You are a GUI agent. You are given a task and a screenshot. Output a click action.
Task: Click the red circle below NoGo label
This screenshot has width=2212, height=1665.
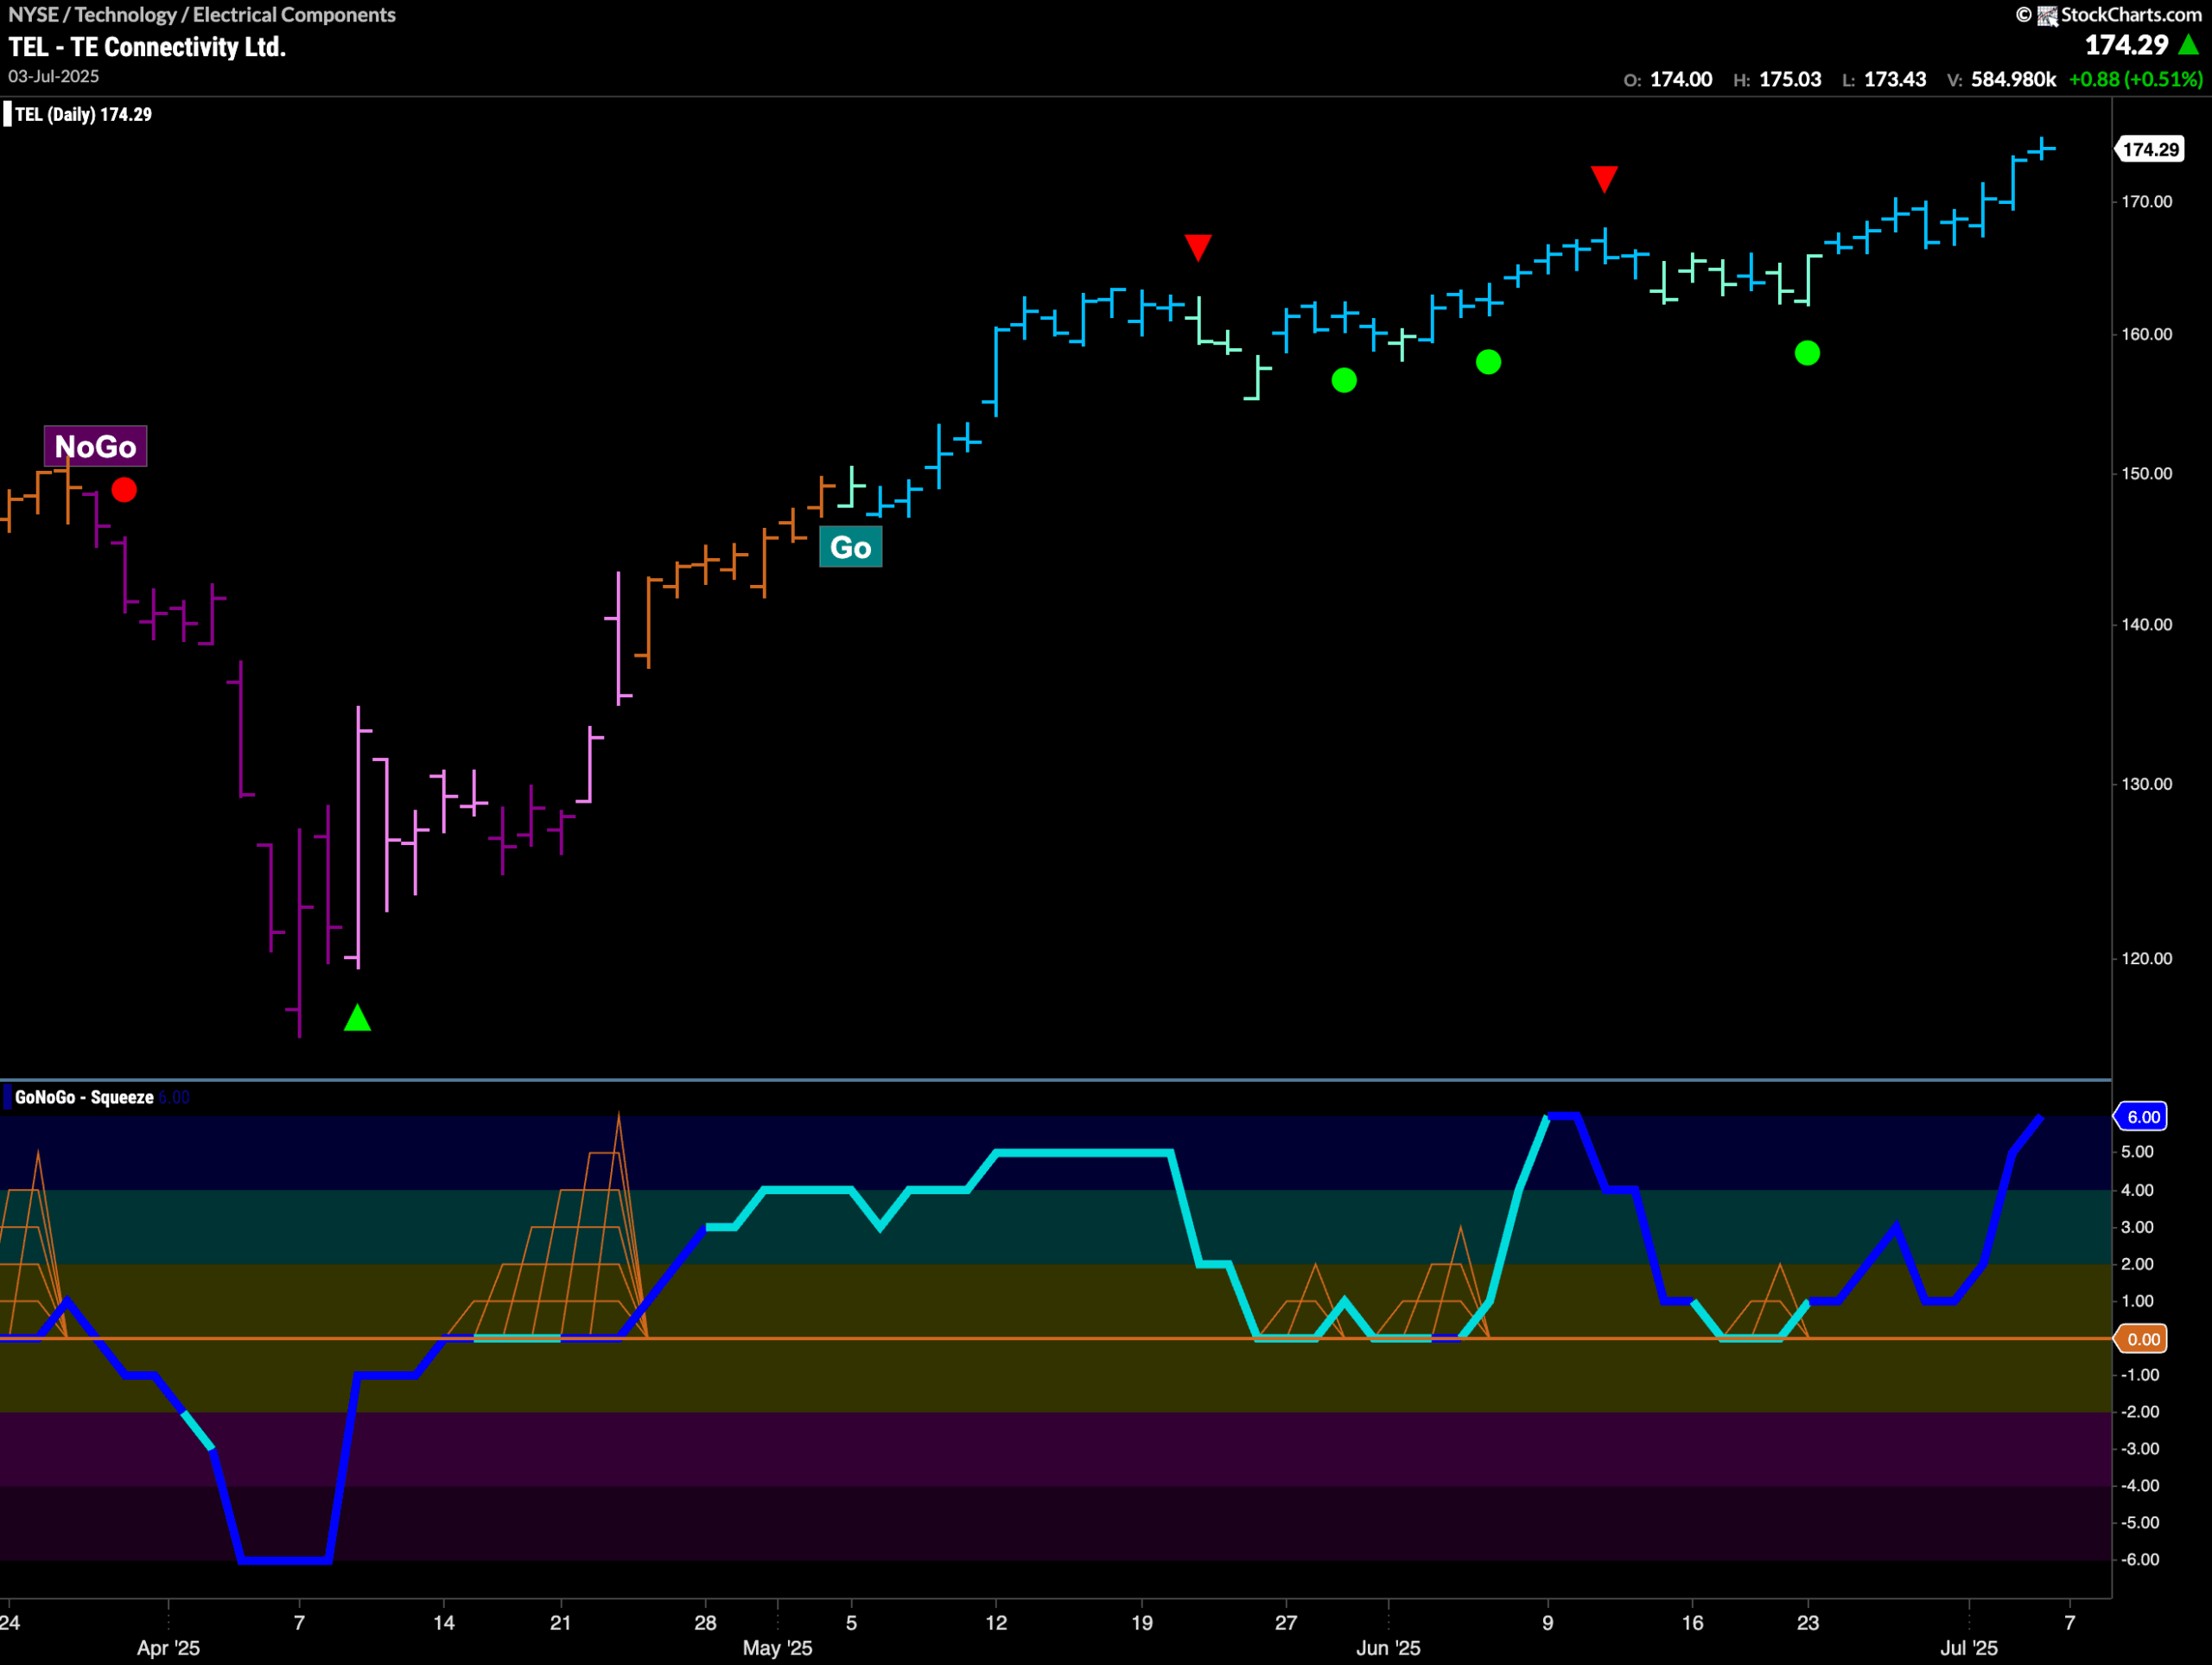click(x=124, y=490)
